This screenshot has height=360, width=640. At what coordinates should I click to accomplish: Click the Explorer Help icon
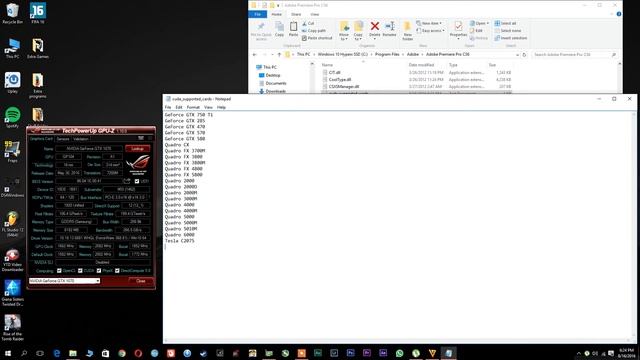tap(619, 14)
